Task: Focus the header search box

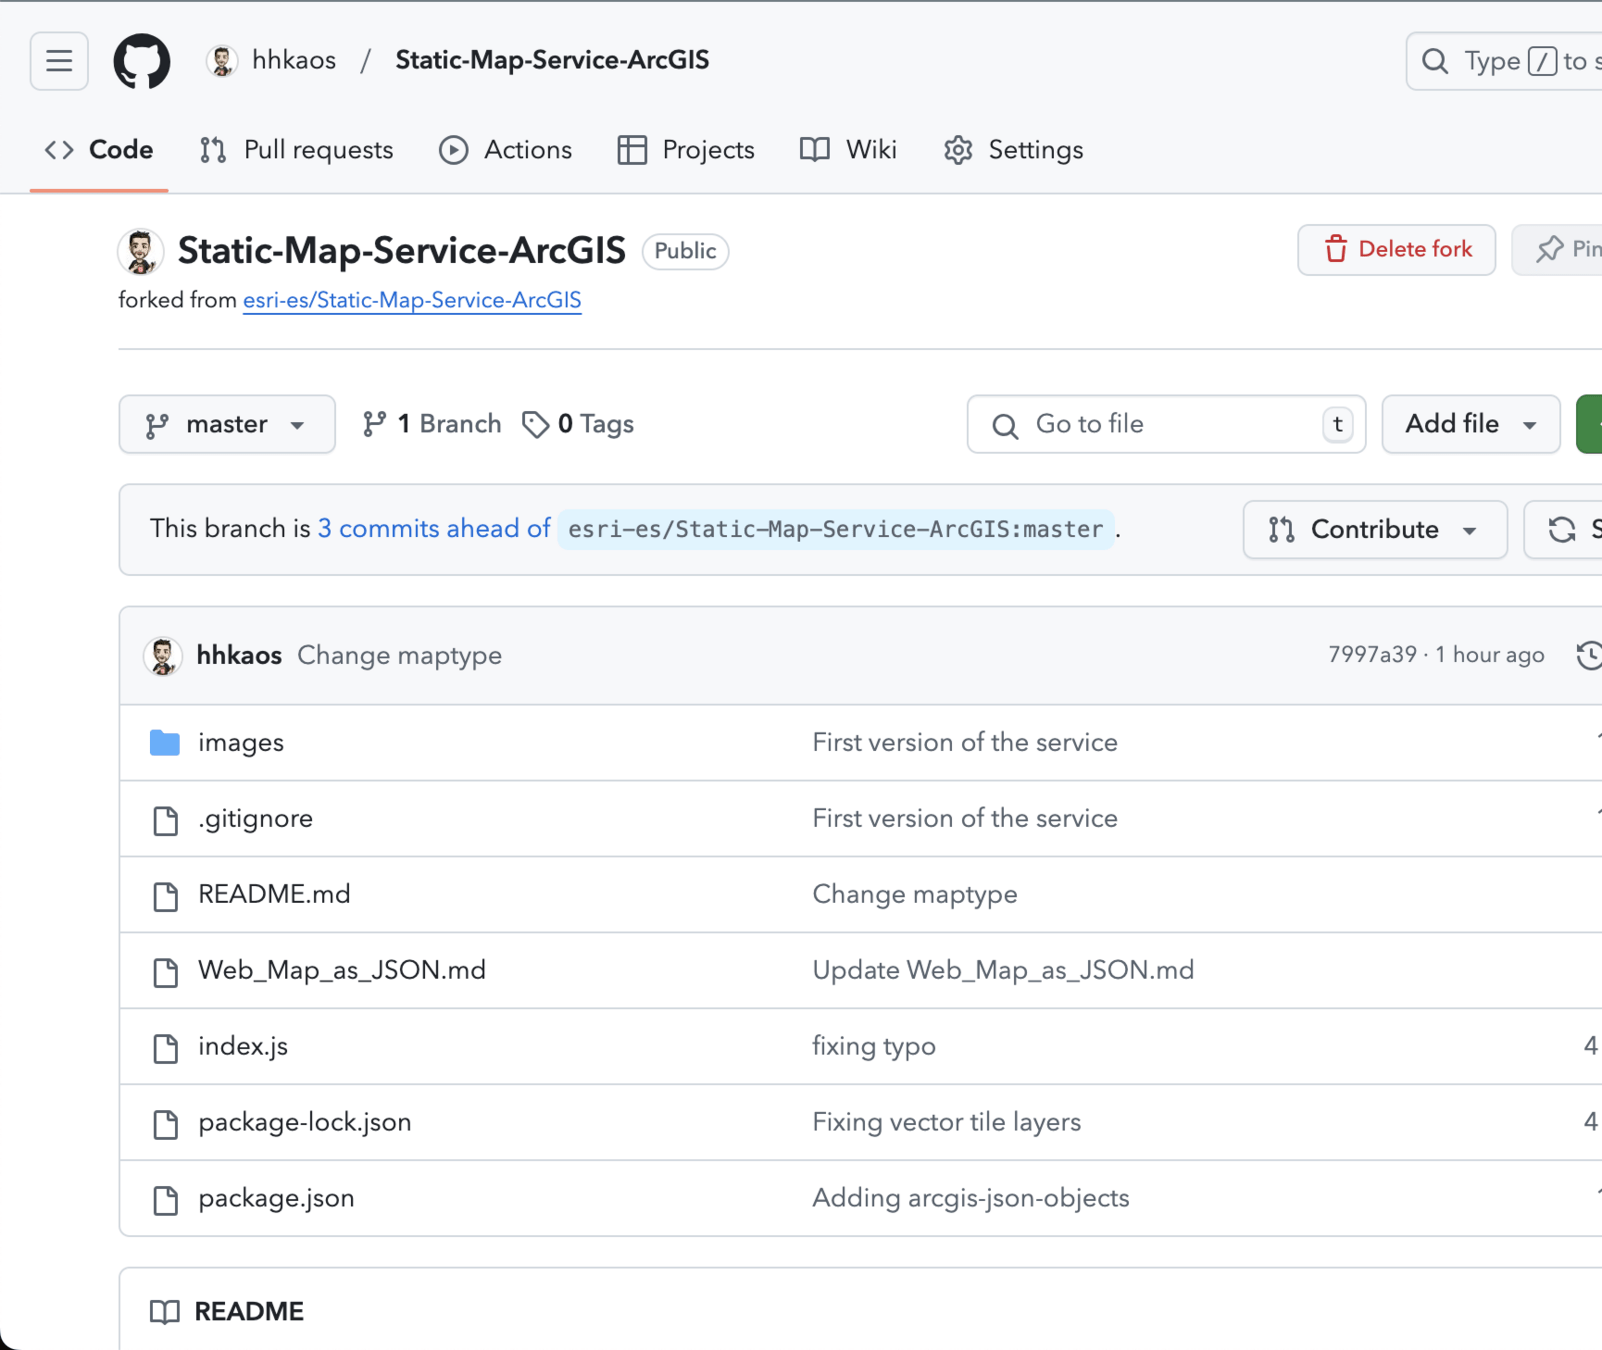Action: [x=1504, y=61]
